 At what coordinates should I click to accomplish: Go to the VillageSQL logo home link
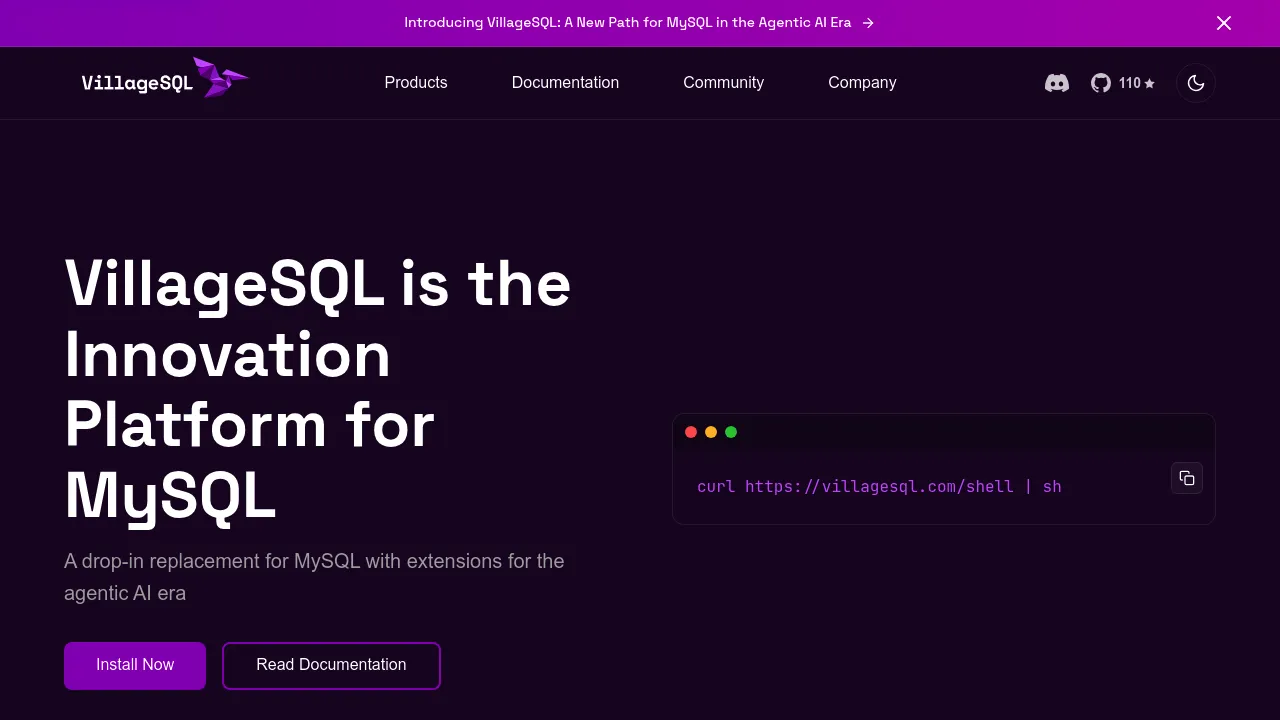(x=165, y=79)
